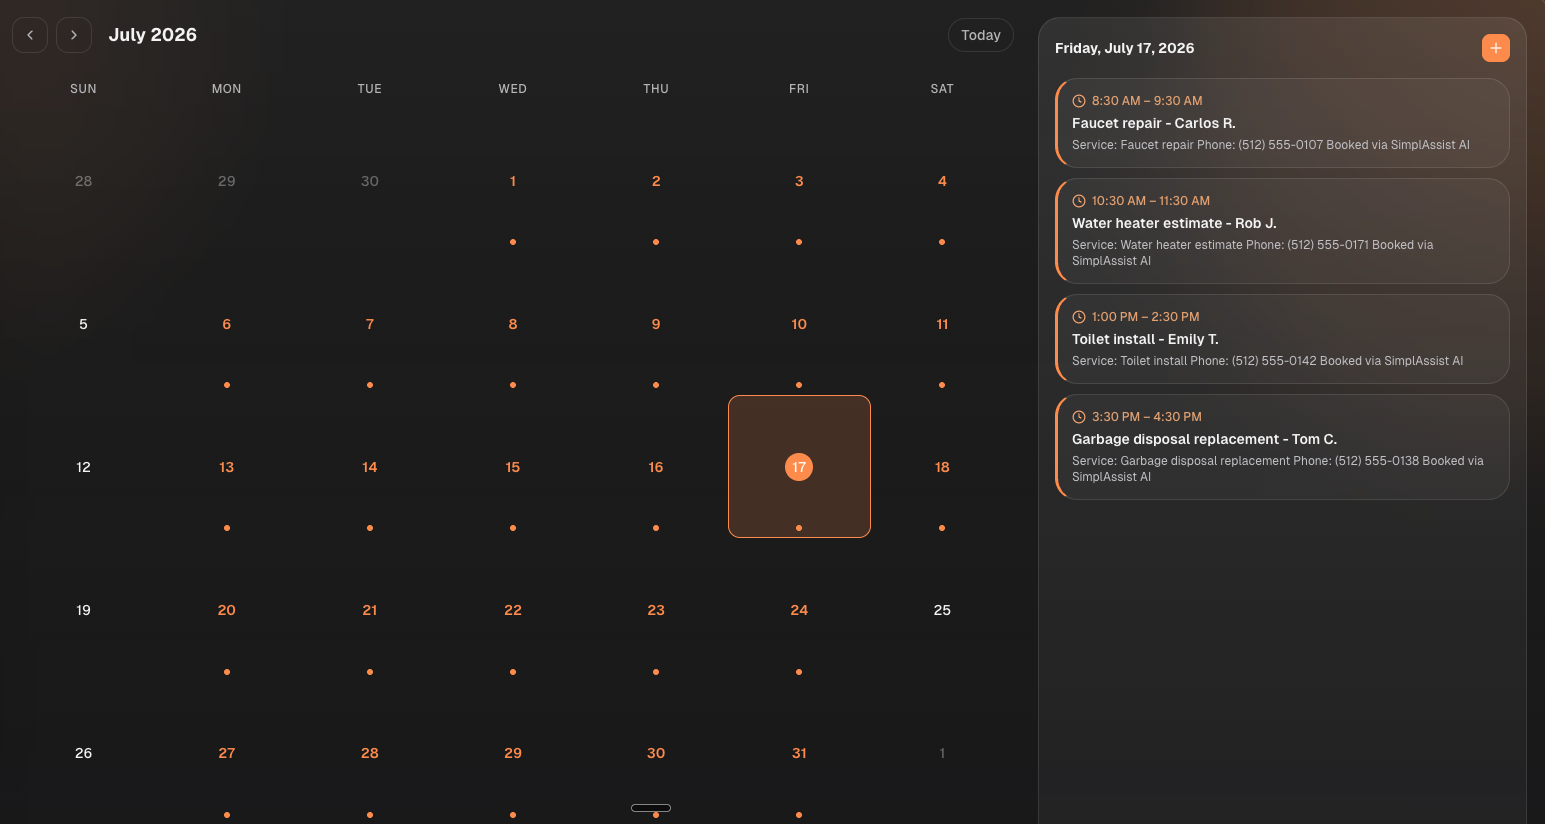The width and height of the screenshot is (1545, 824).
Task: Select July 11 on the calendar
Action: pos(942,324)
